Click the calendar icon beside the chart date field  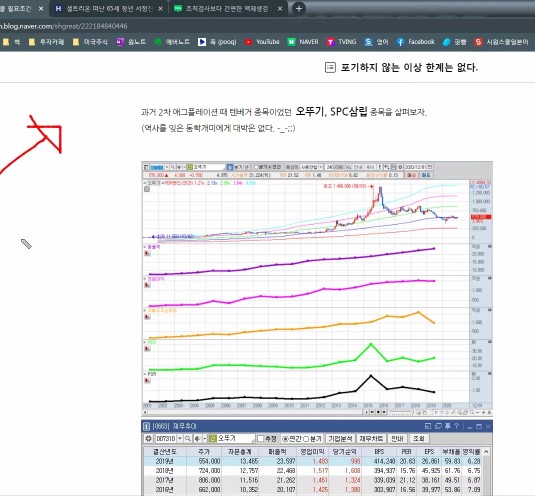point(430,167)
